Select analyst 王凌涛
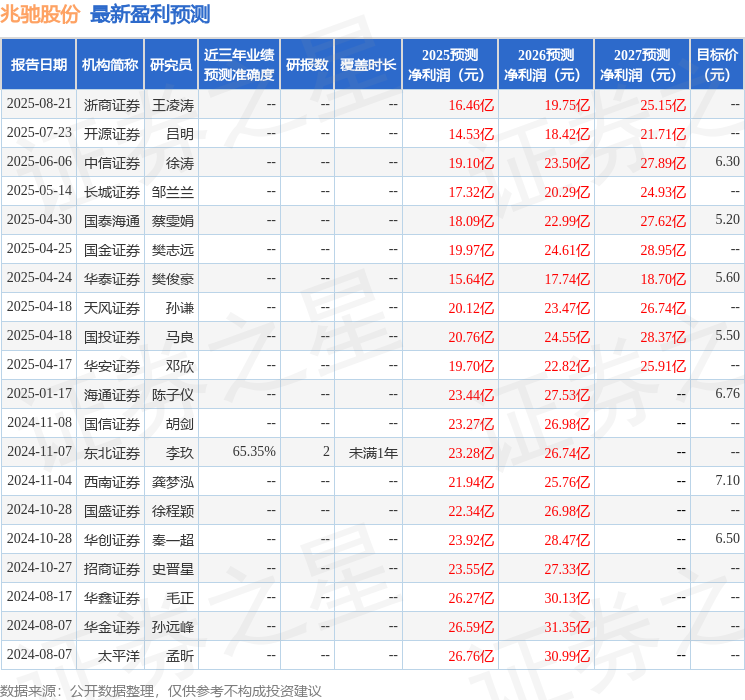745x700 pixels. pos(173,105)
